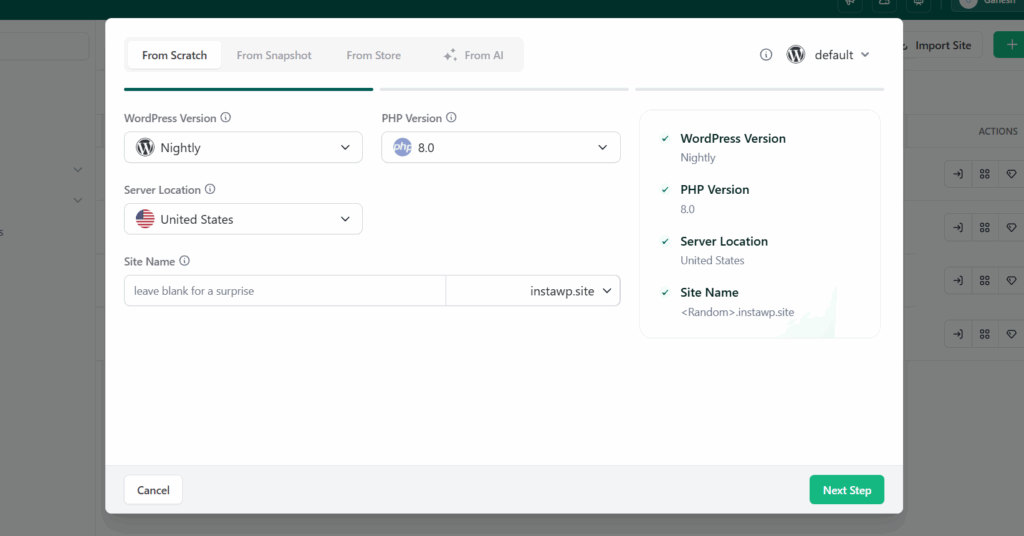Click the tag icon in first background row

point(1011,174)
